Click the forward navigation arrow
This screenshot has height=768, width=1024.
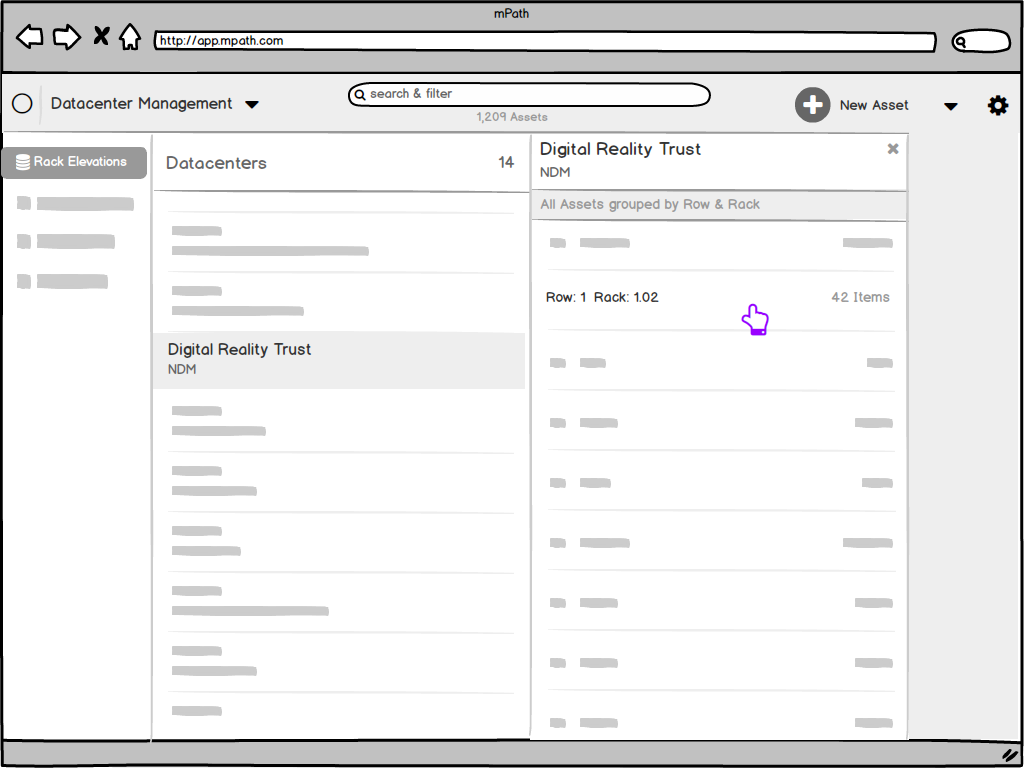click(x=66, y=36)
